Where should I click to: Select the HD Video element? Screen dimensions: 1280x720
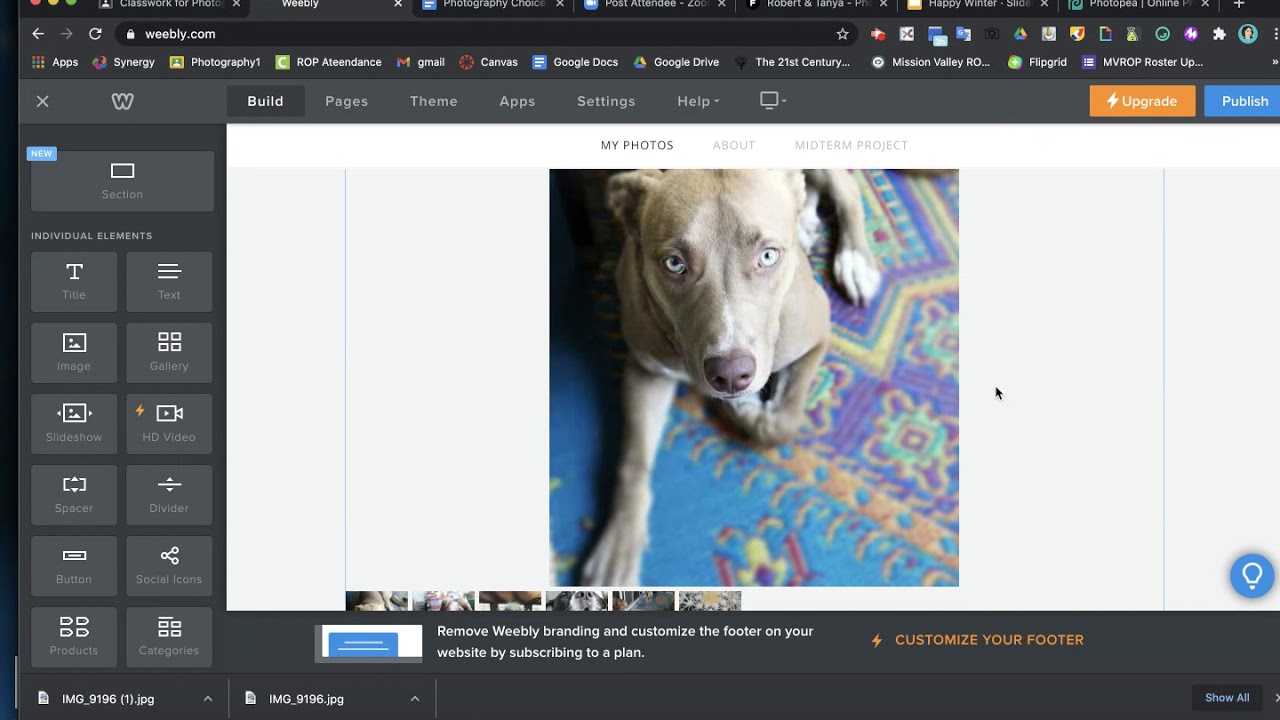pos(169,423)
